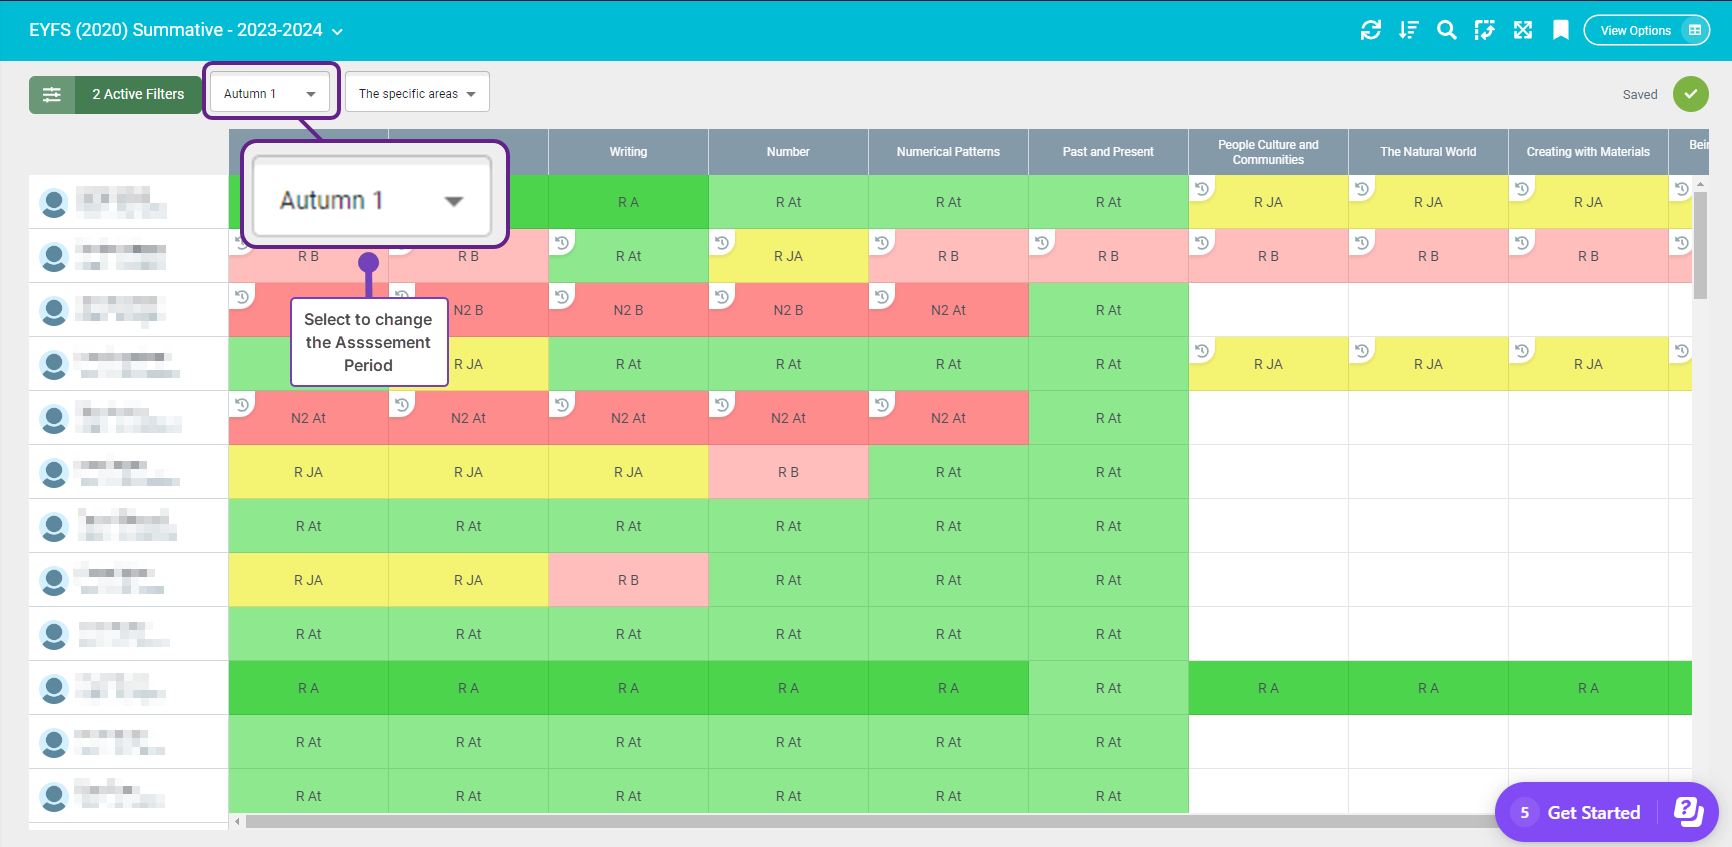Open the sort order icon

point(1408,30)
